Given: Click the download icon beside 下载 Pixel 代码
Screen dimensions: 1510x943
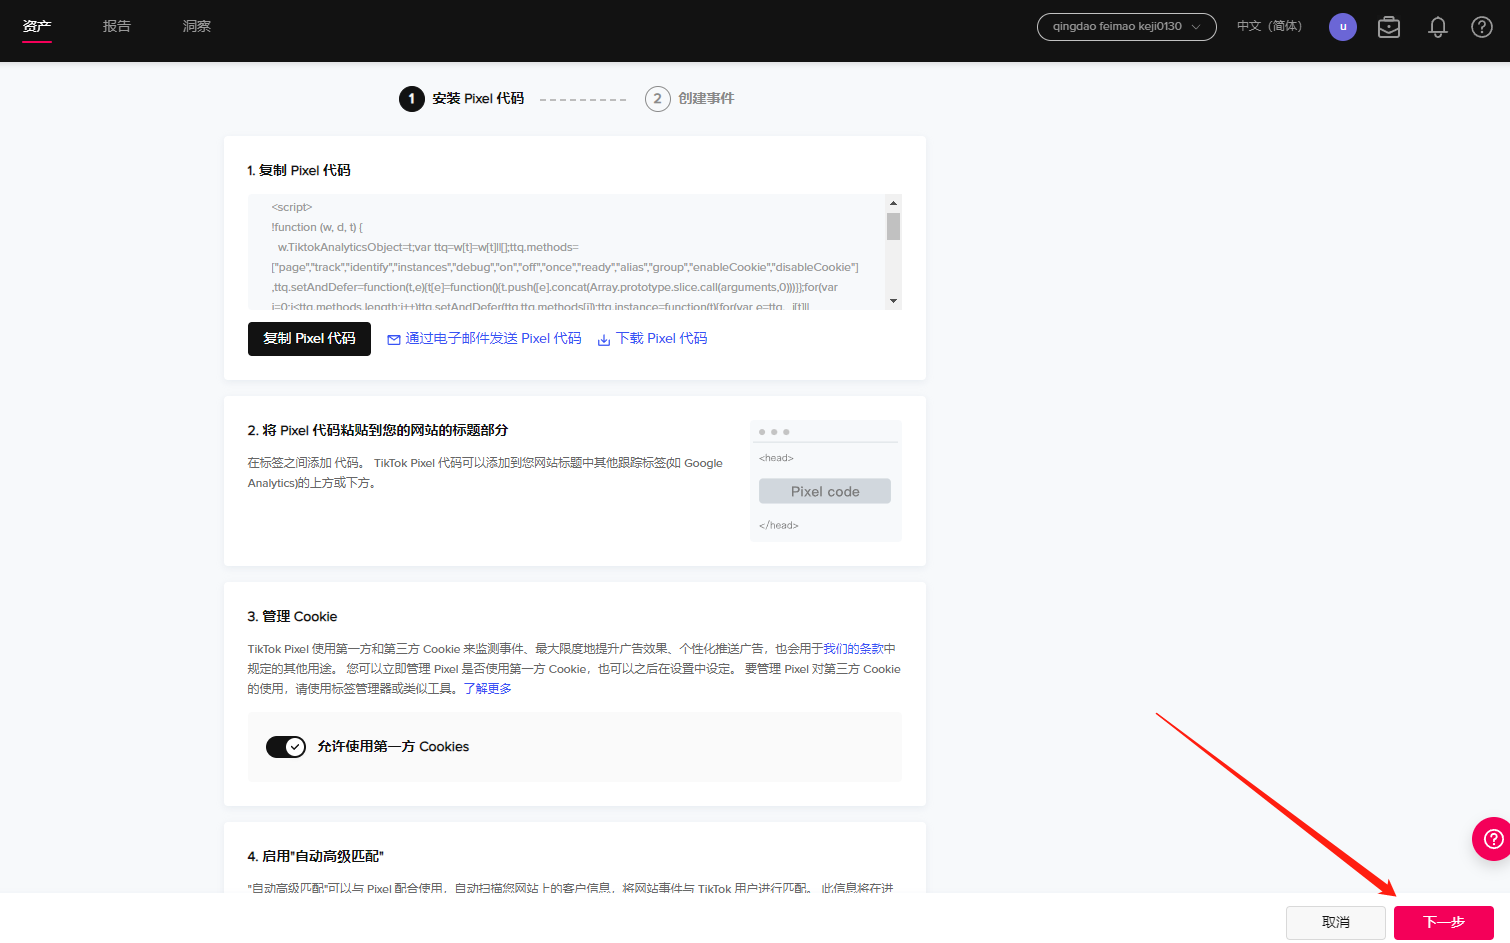Looking at the screenshot, I should [604, 340].
